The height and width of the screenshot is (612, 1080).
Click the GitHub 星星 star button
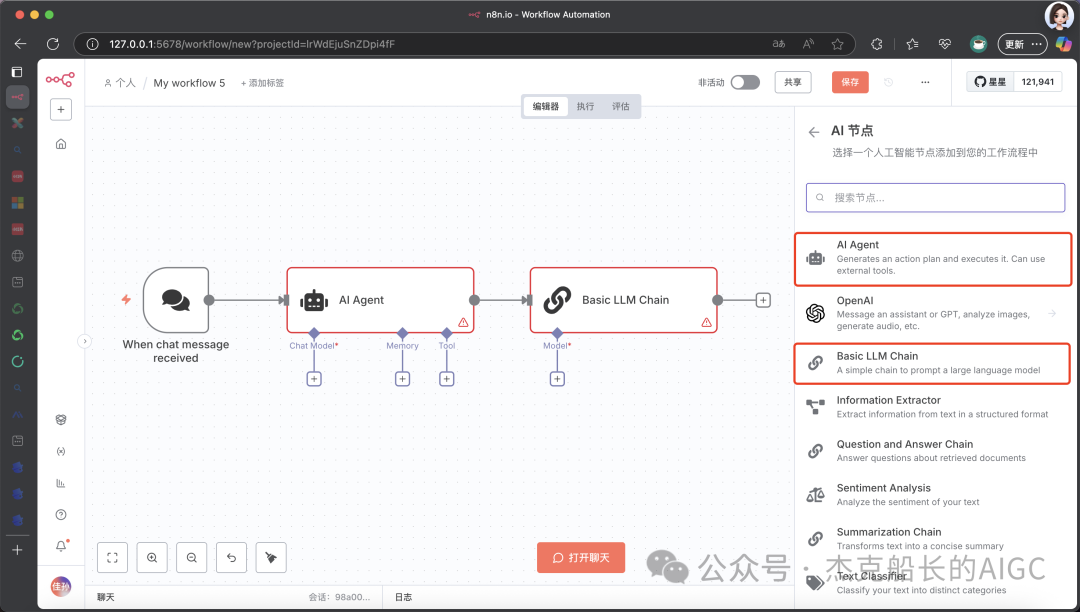point(990,82)
